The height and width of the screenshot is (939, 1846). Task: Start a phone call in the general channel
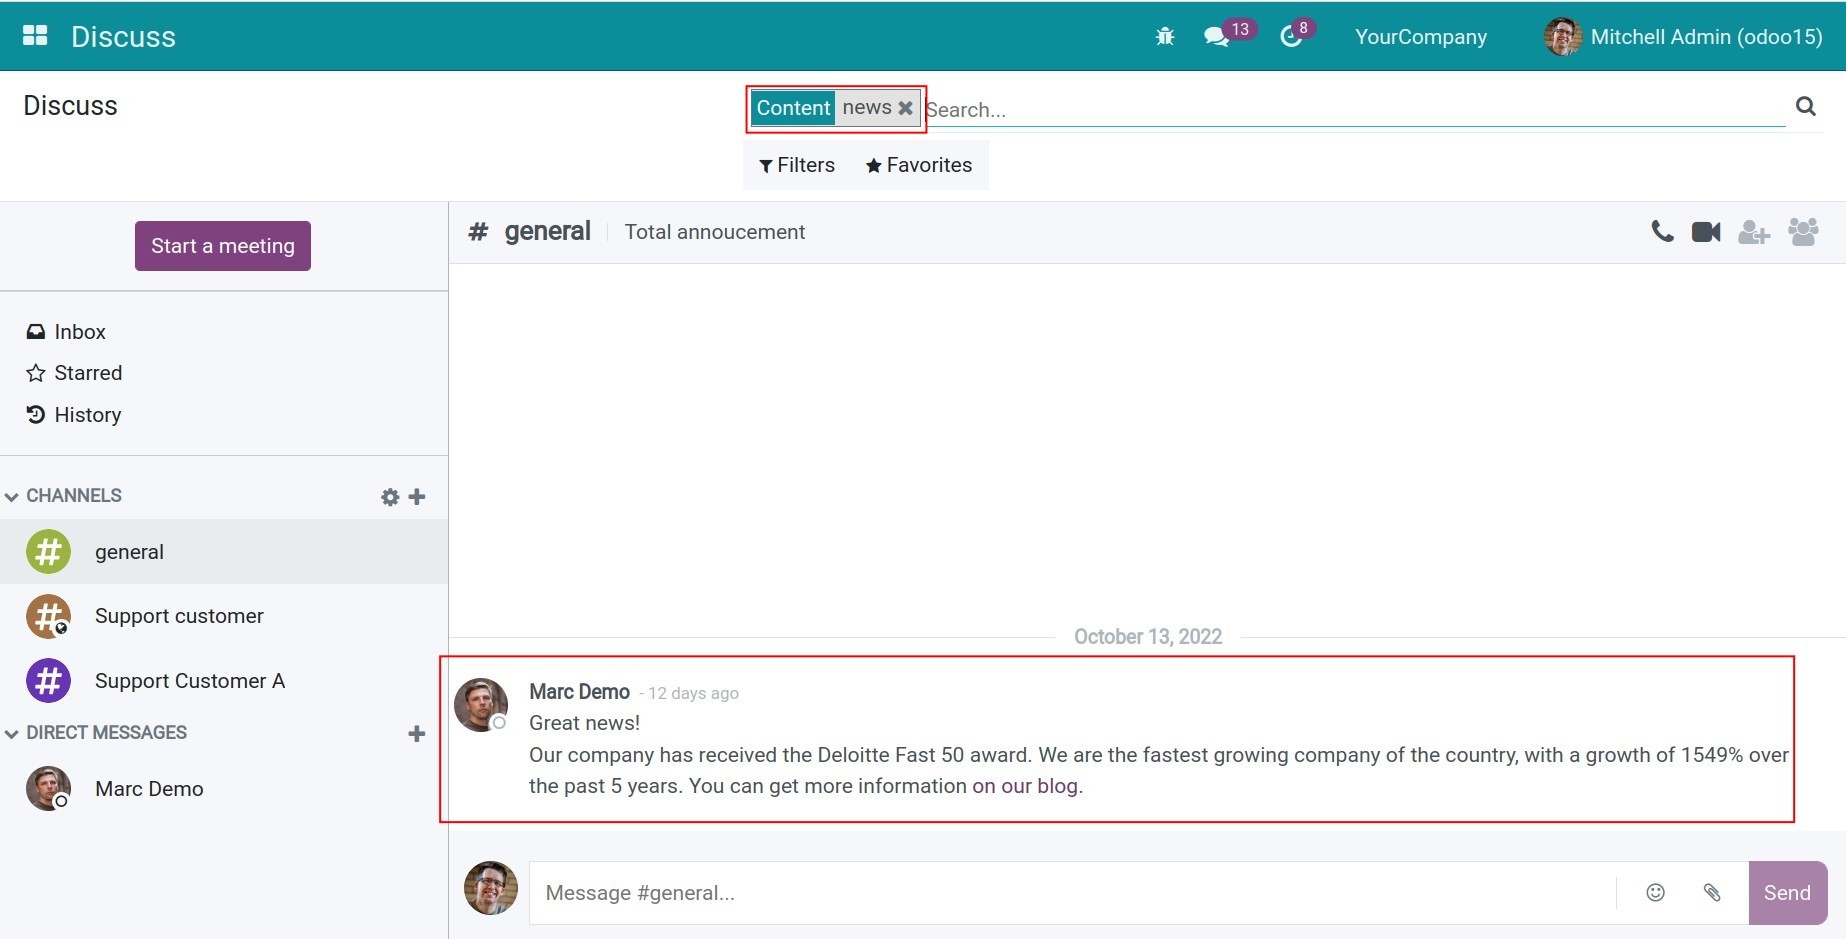1661,231
